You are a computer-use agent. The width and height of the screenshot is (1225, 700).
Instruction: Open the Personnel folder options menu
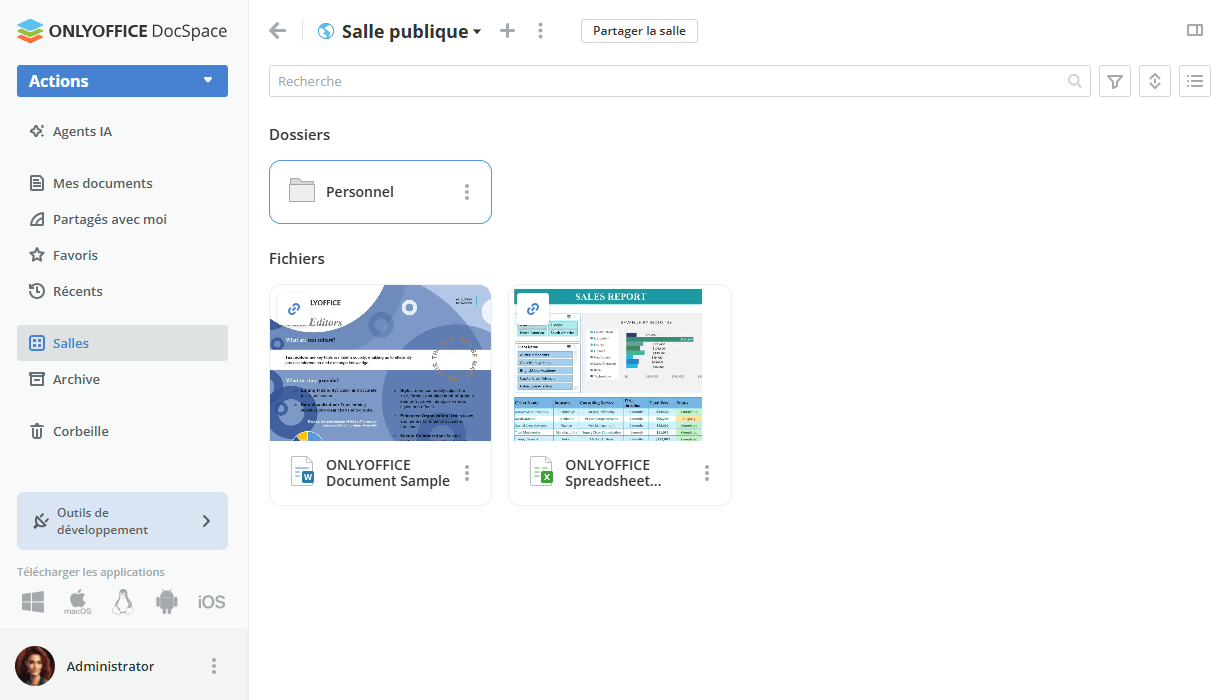coord(467,192)
